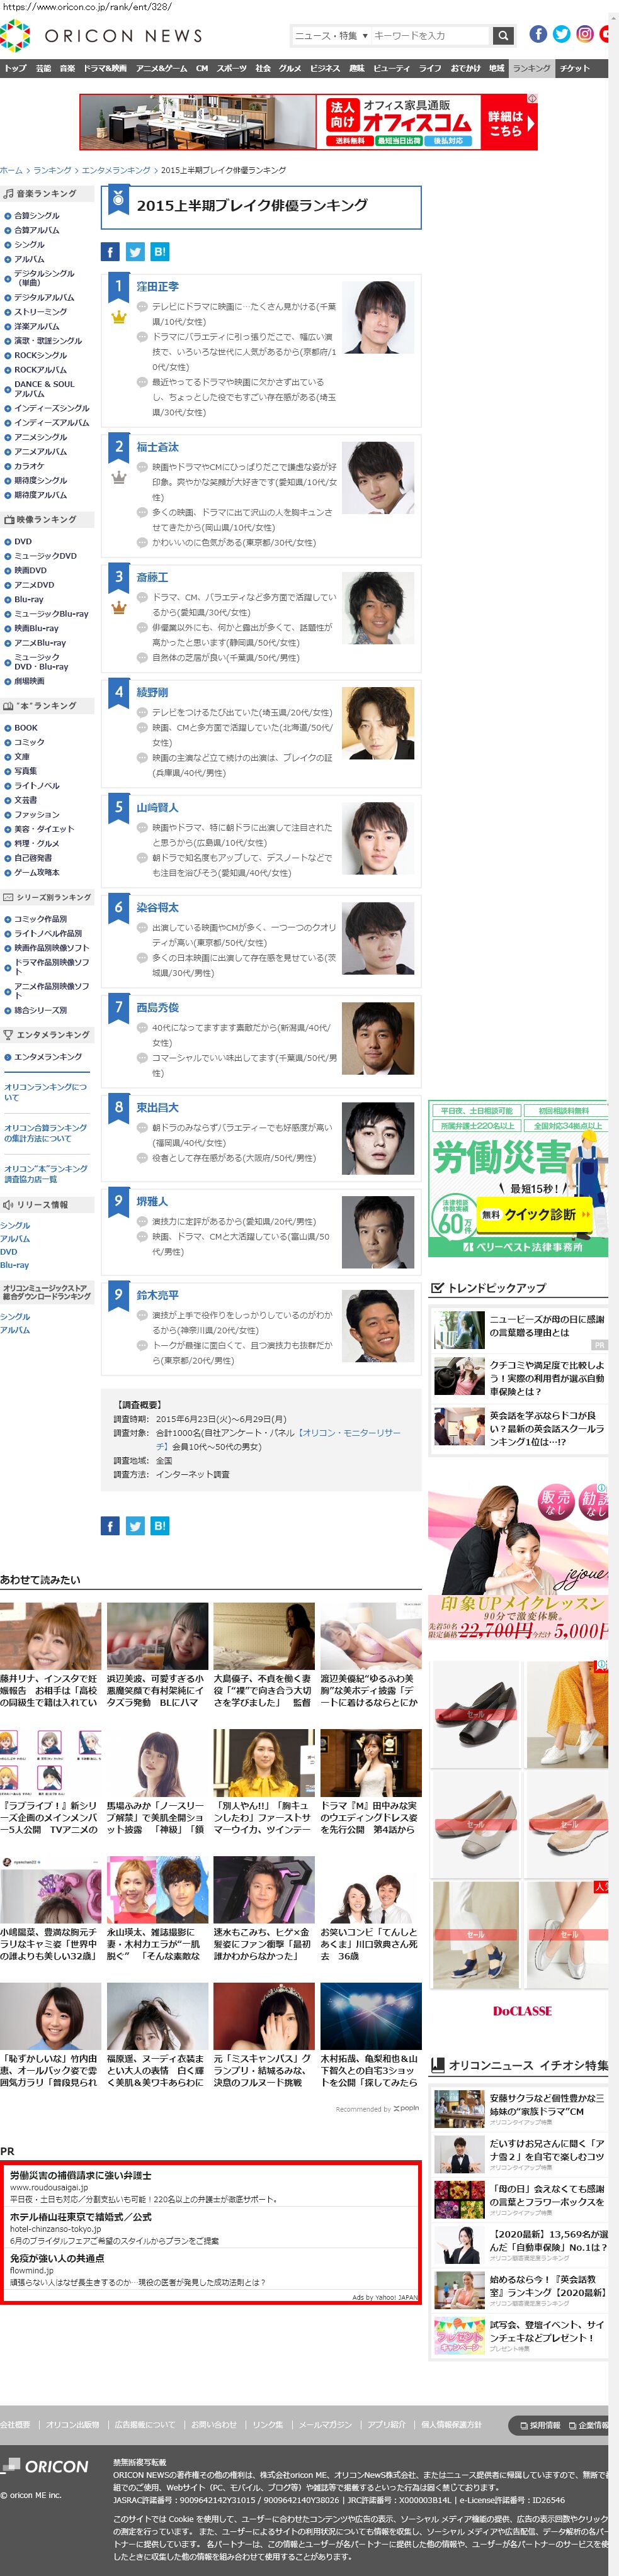Open the 労働災害 quick diagnosis ad
Image resolution: width=619 pixels, height=2576 pixels.
point(518,1179)
